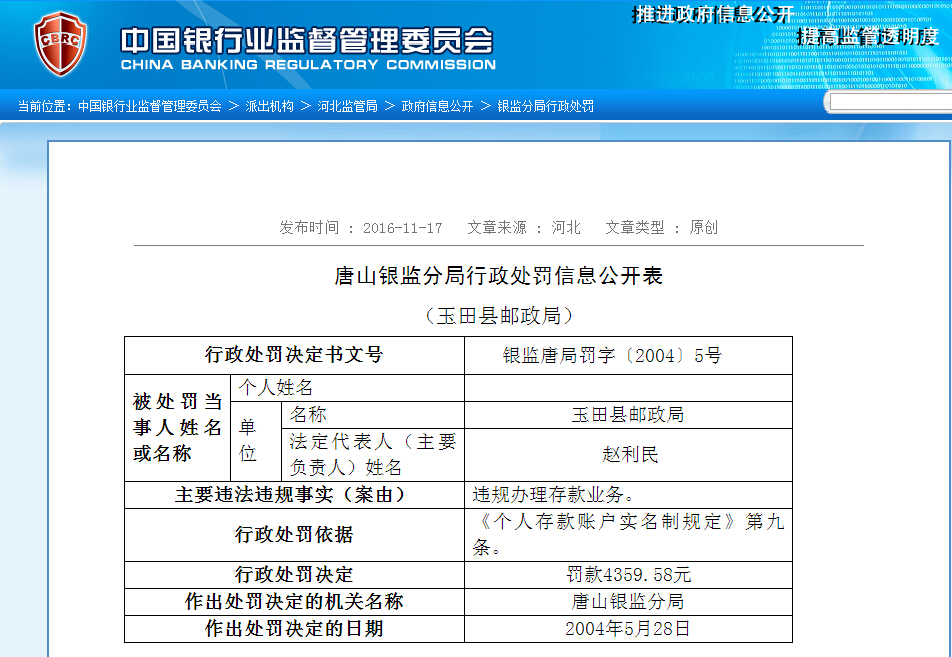Select document number 银监唐局罚字〔2004〕5号

[612, 355]
